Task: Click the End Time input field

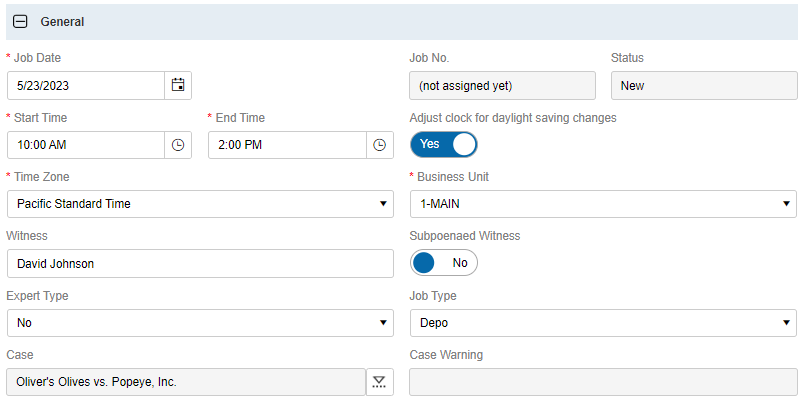Action: pos(287,145)
